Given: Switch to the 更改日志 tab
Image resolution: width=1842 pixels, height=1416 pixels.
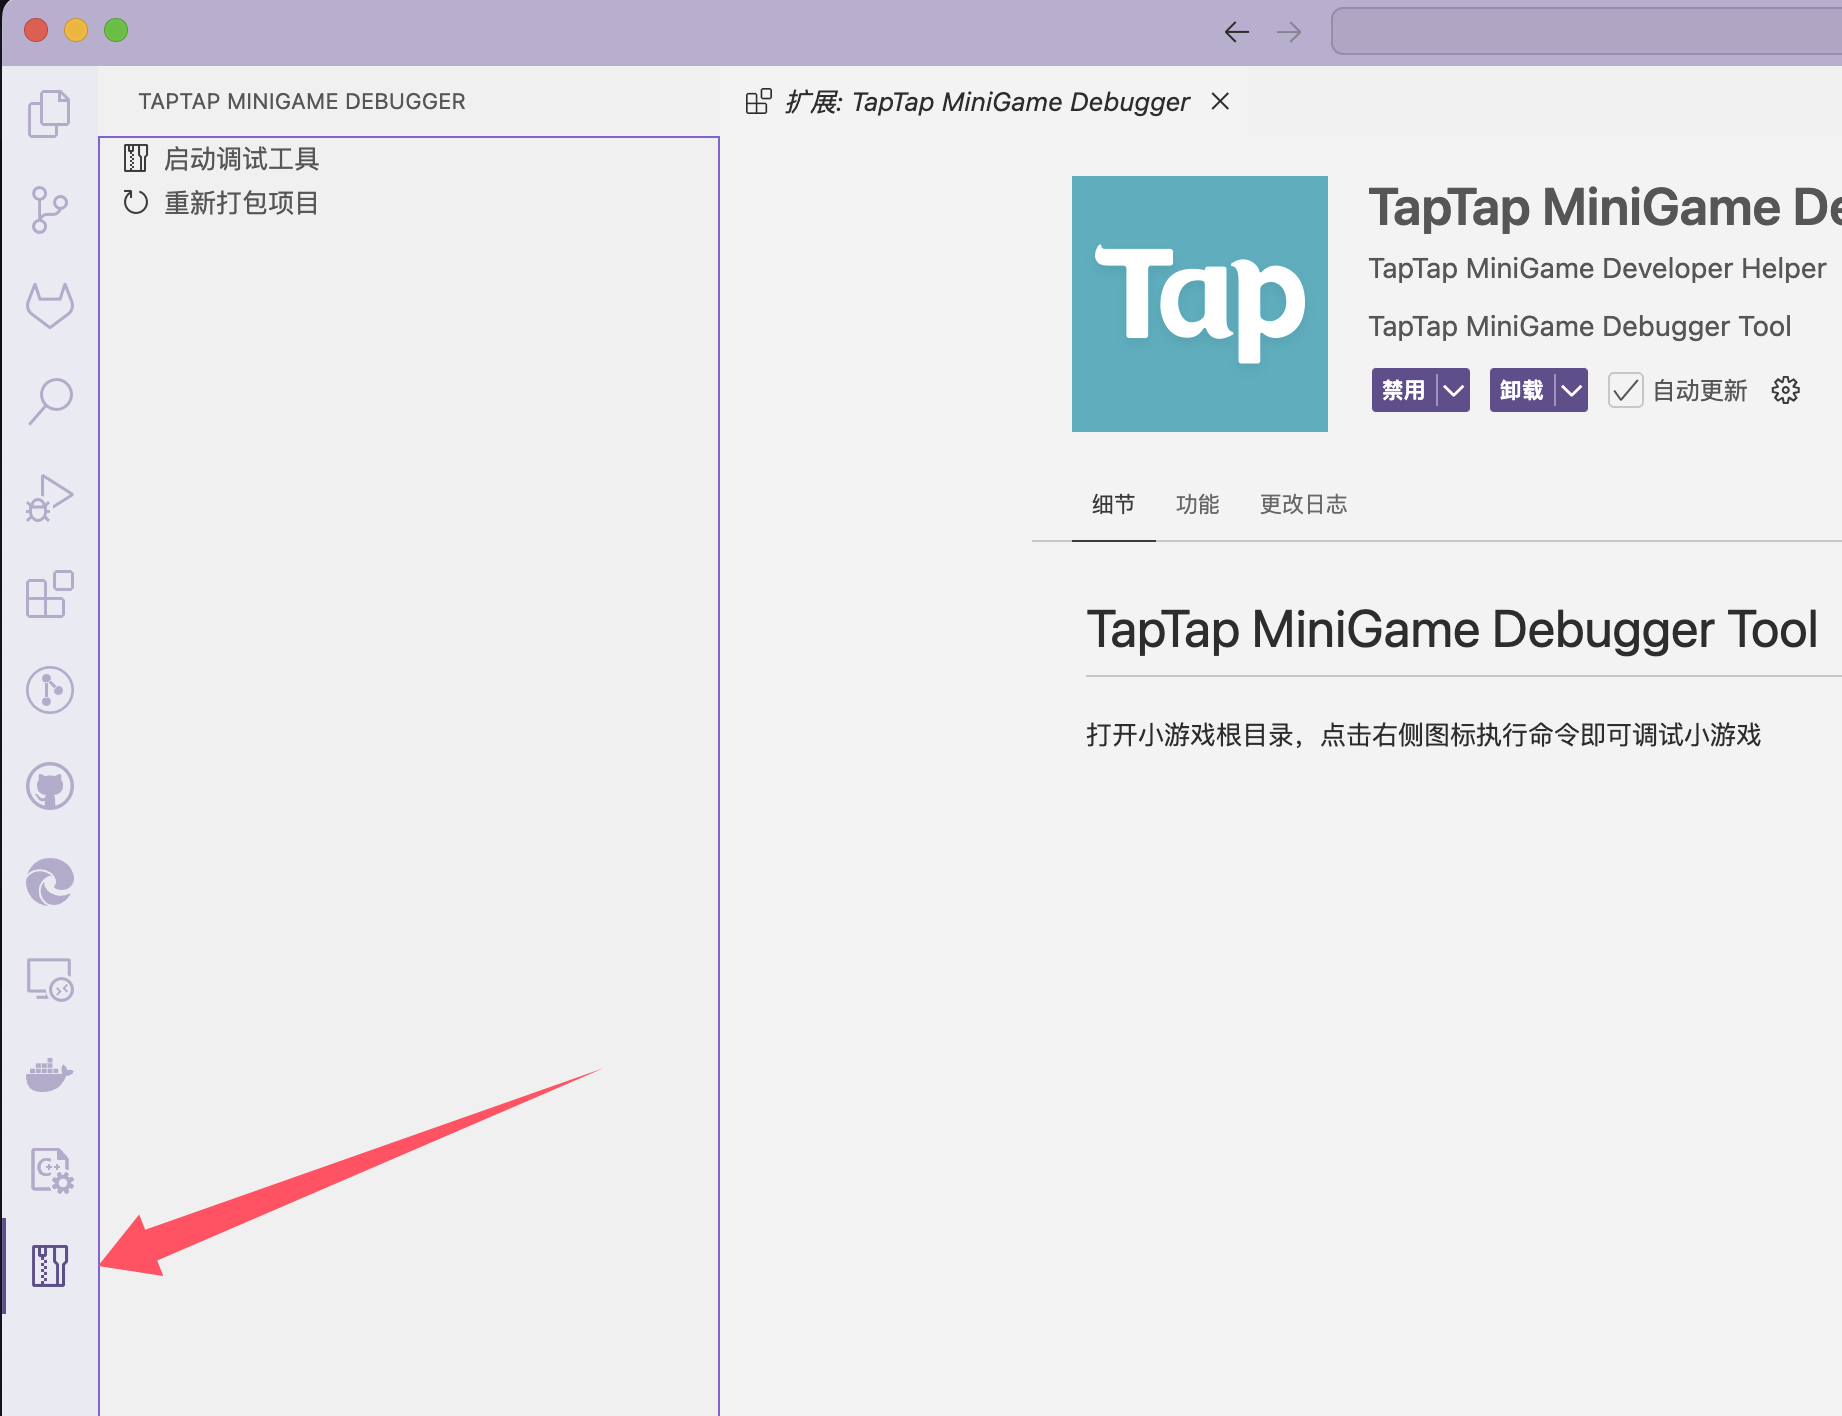Looking at the screenshot, I should pyautogui.click(x=1303, y=504).
